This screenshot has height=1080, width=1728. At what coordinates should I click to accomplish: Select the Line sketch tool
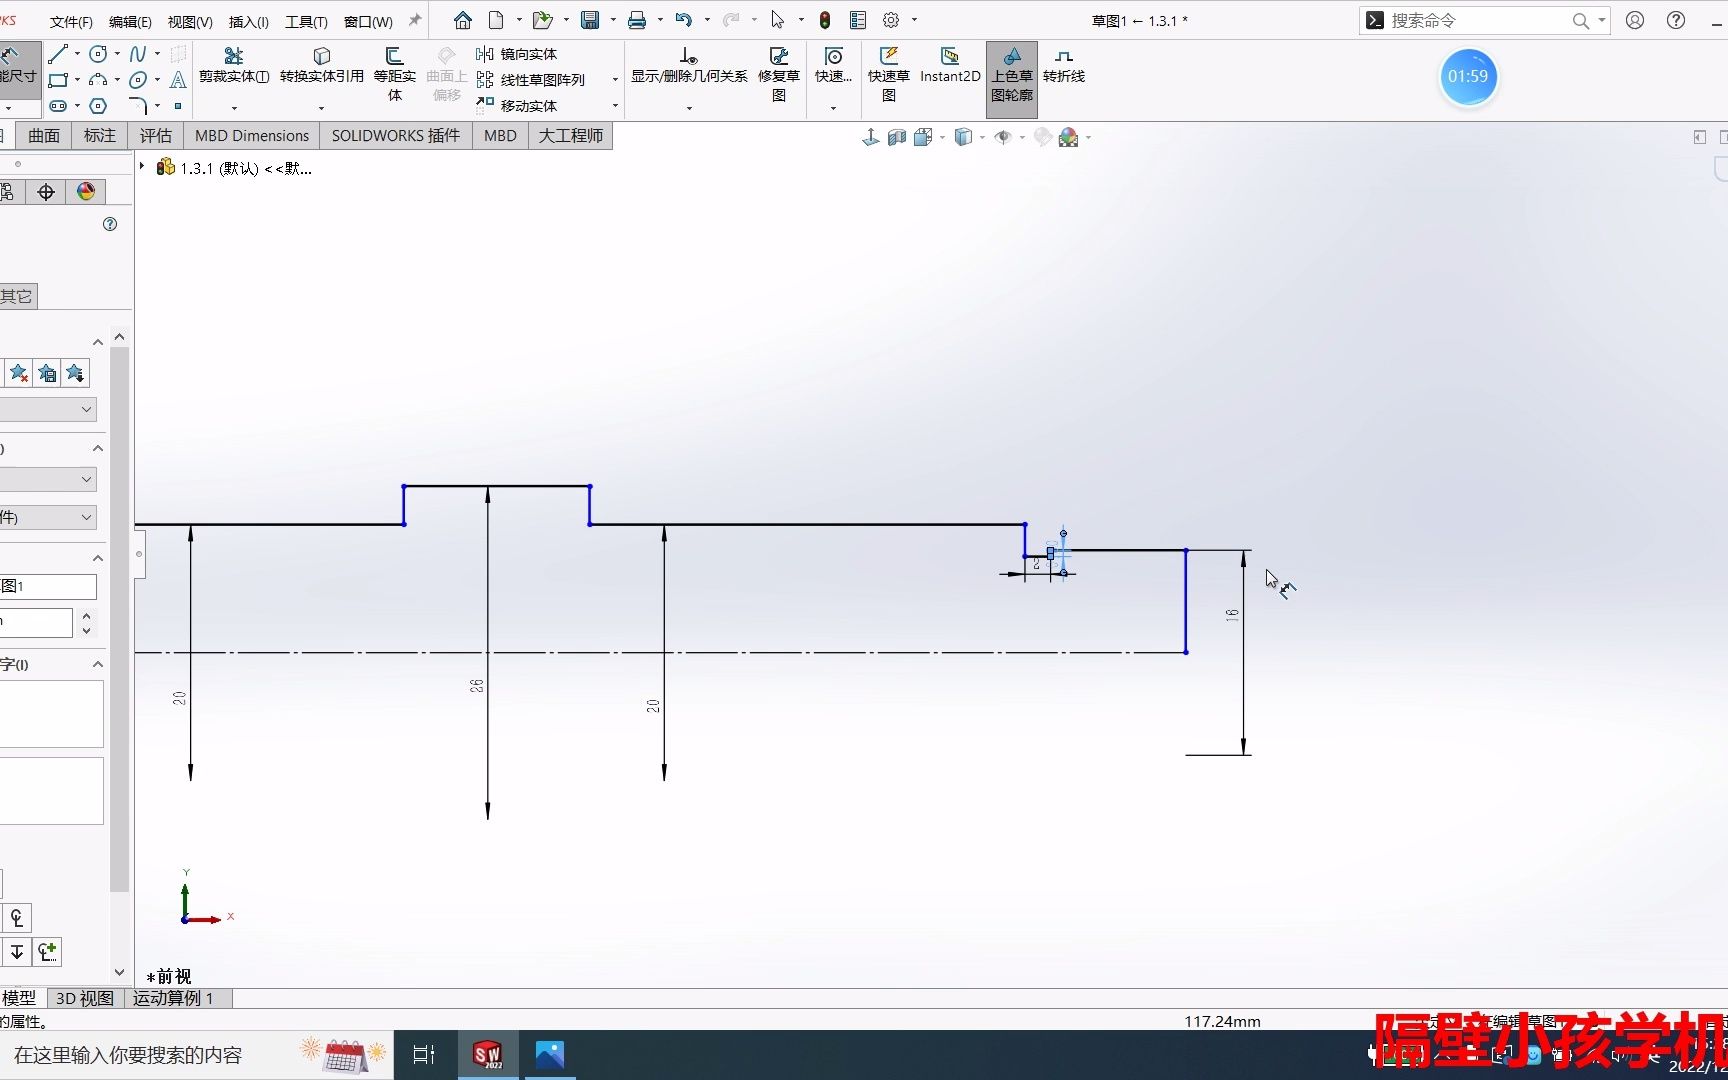(58, 54)
